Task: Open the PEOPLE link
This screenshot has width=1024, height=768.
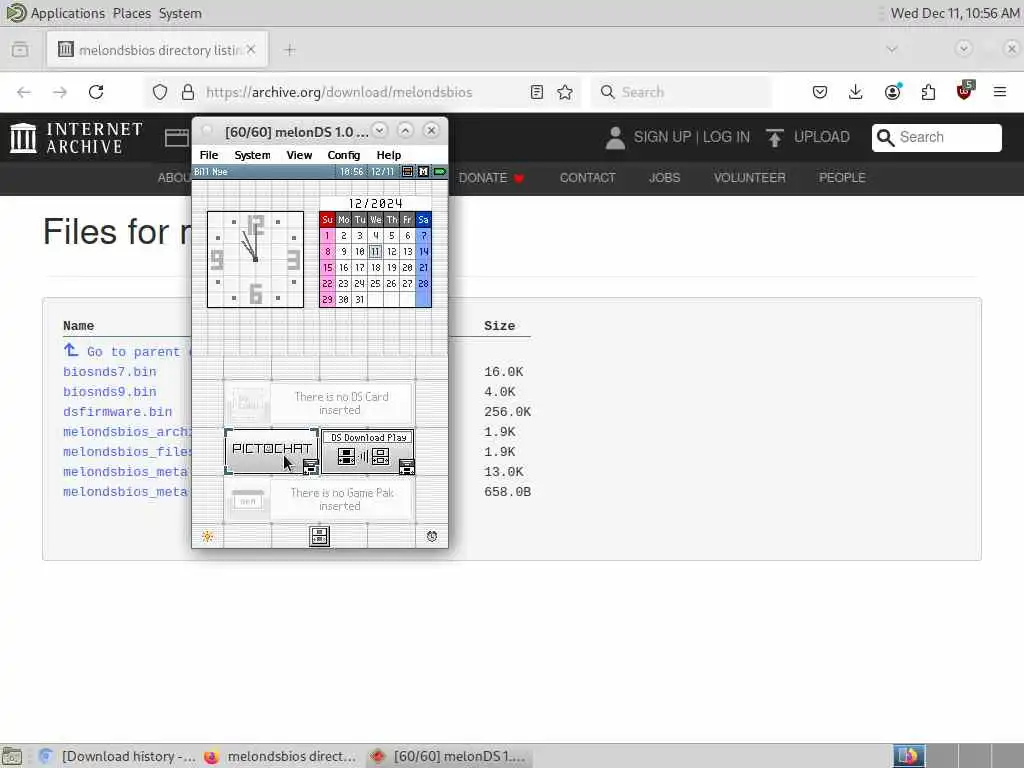Action: pyautogui.click(x=842, y=178)
